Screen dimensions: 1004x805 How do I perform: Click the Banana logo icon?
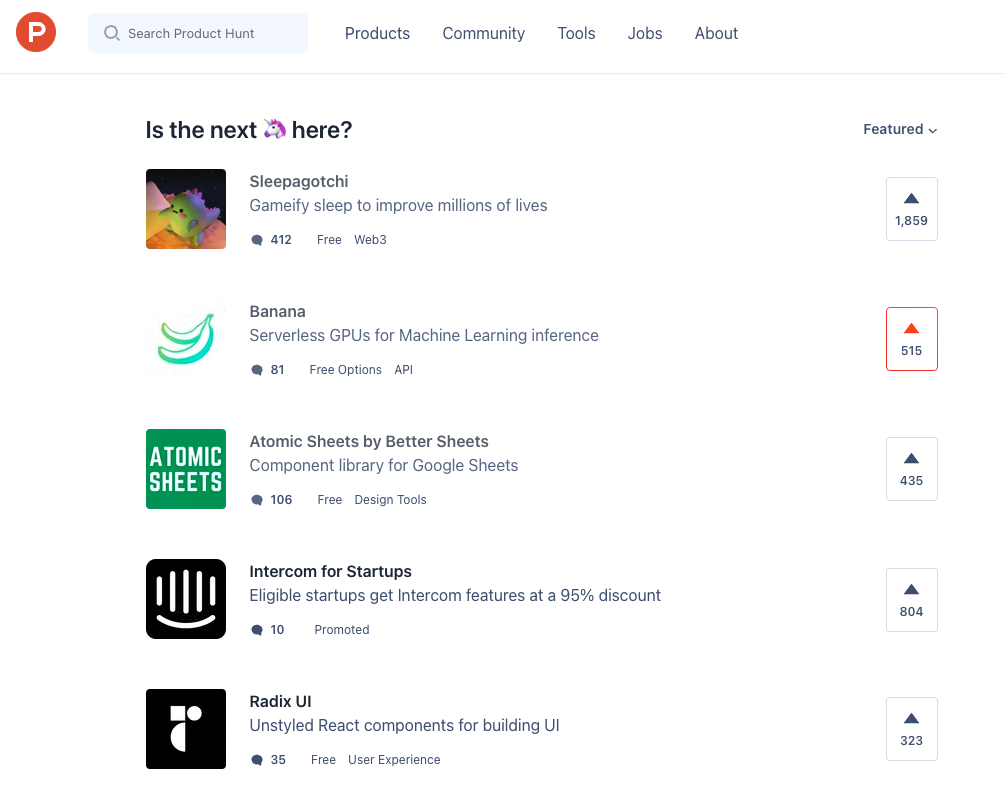pyautogui.click(x=186, y=339)
